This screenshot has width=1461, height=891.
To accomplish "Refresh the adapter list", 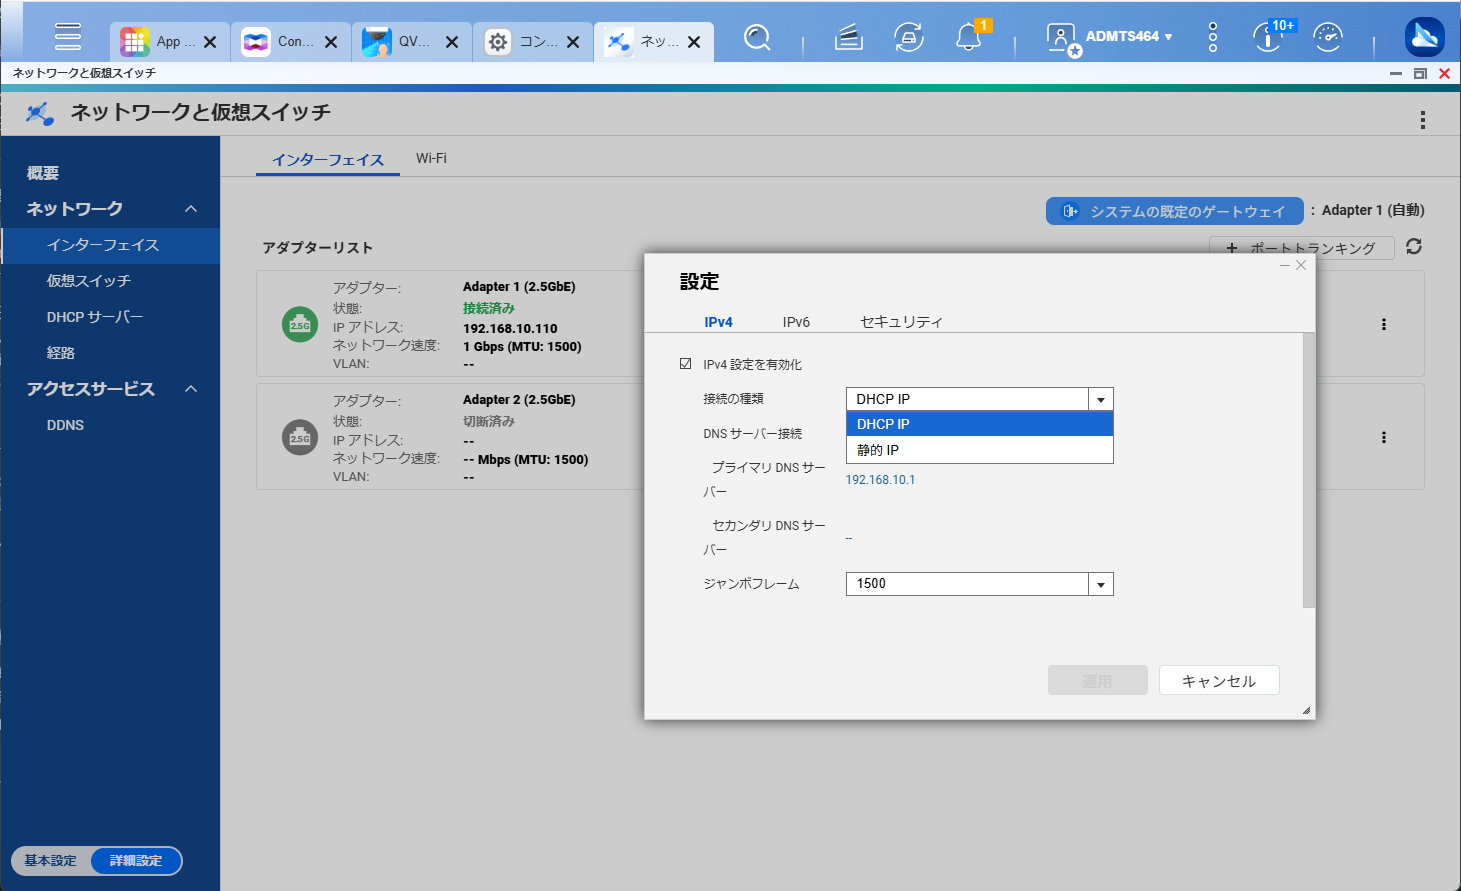I will (1414, 246).
